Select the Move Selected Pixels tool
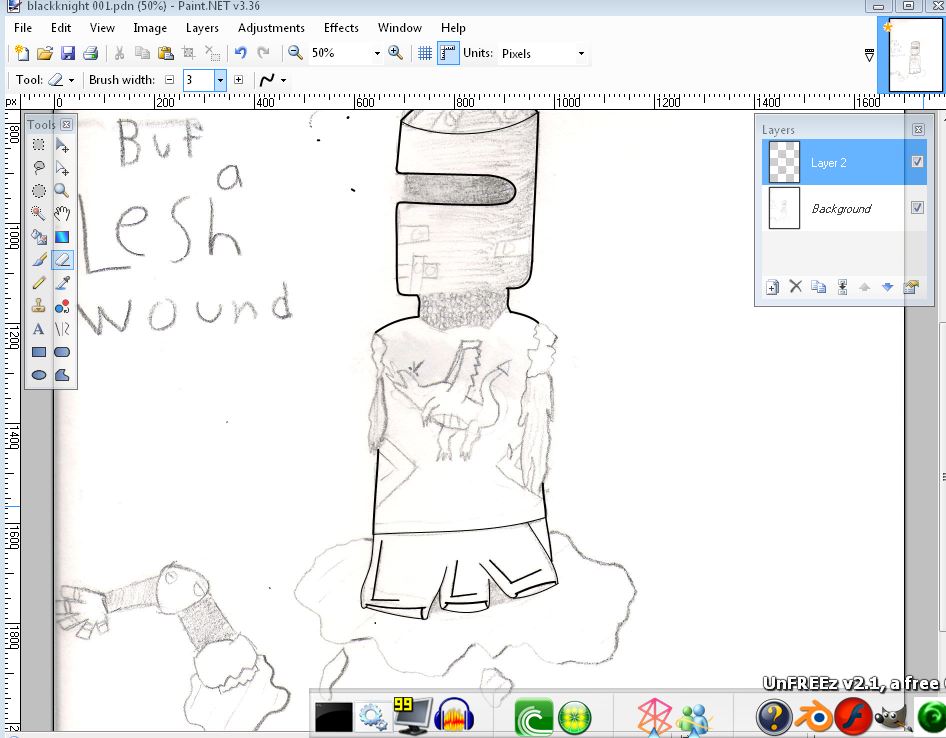Screen dimensions: 946x738 tap(62, 145)
